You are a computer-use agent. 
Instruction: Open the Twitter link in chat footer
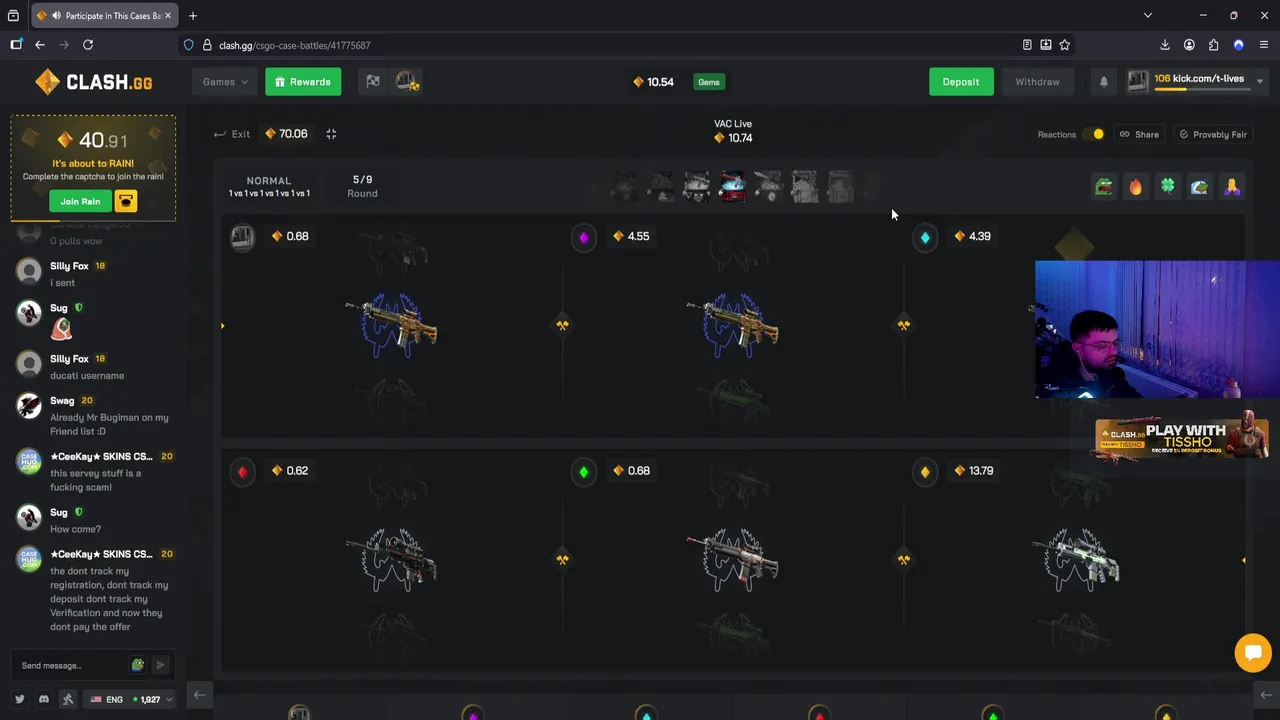click(x=19, y=699)
